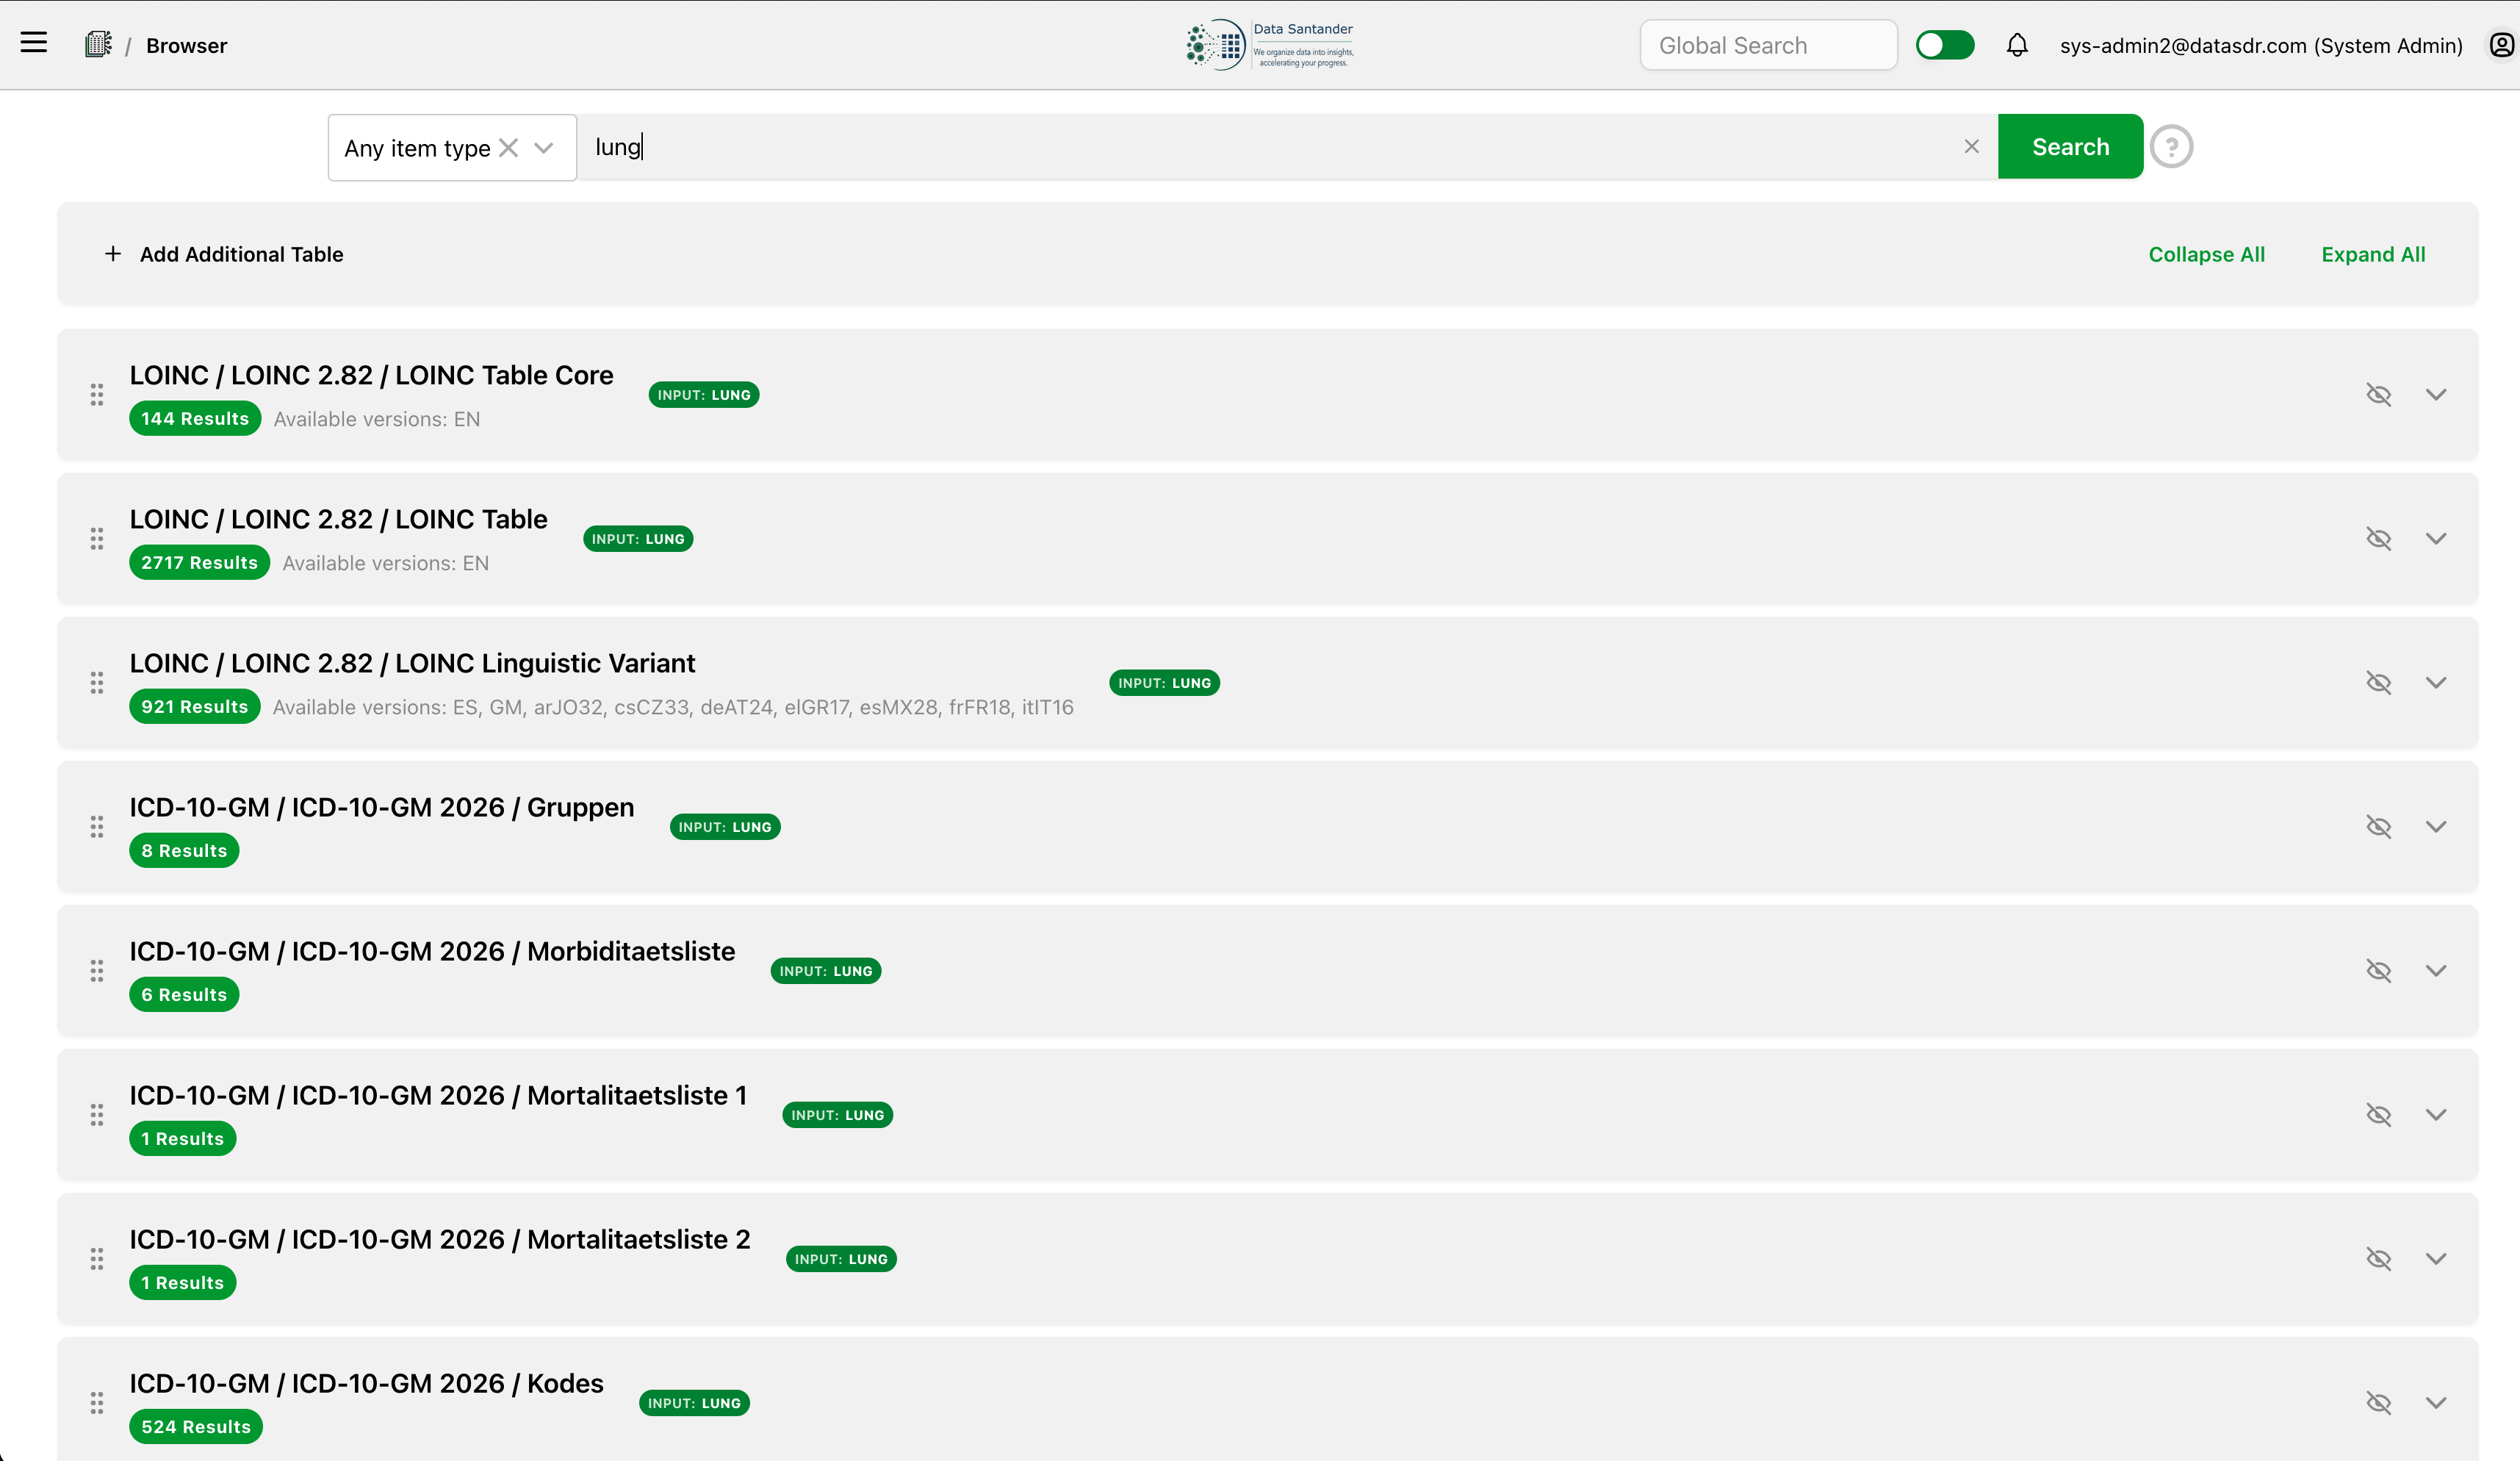Open the user account profile icon
The height and width of the screenshot is (1461, 2520).
[2501, 45]
